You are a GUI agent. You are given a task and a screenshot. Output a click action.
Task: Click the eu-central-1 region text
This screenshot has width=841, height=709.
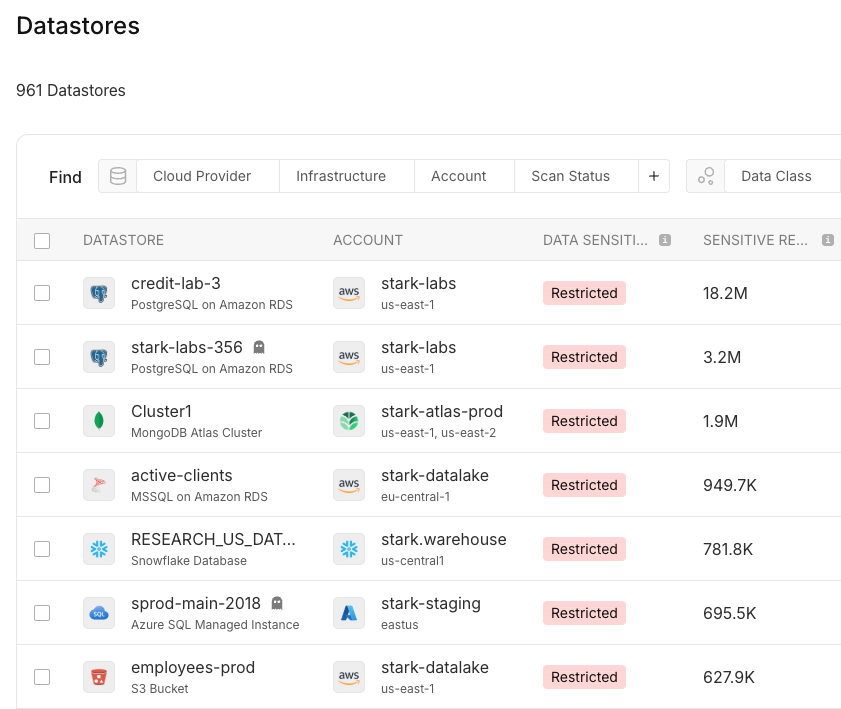(x=415, y=497)
